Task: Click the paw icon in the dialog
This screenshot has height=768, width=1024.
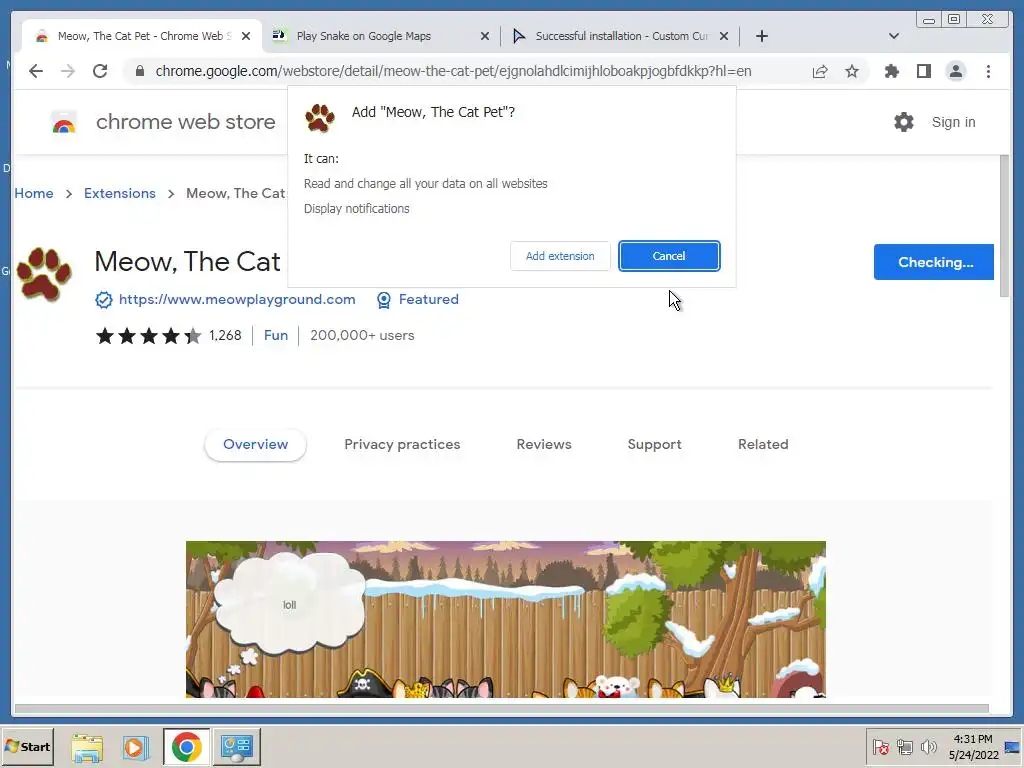Action: [320, 118]
